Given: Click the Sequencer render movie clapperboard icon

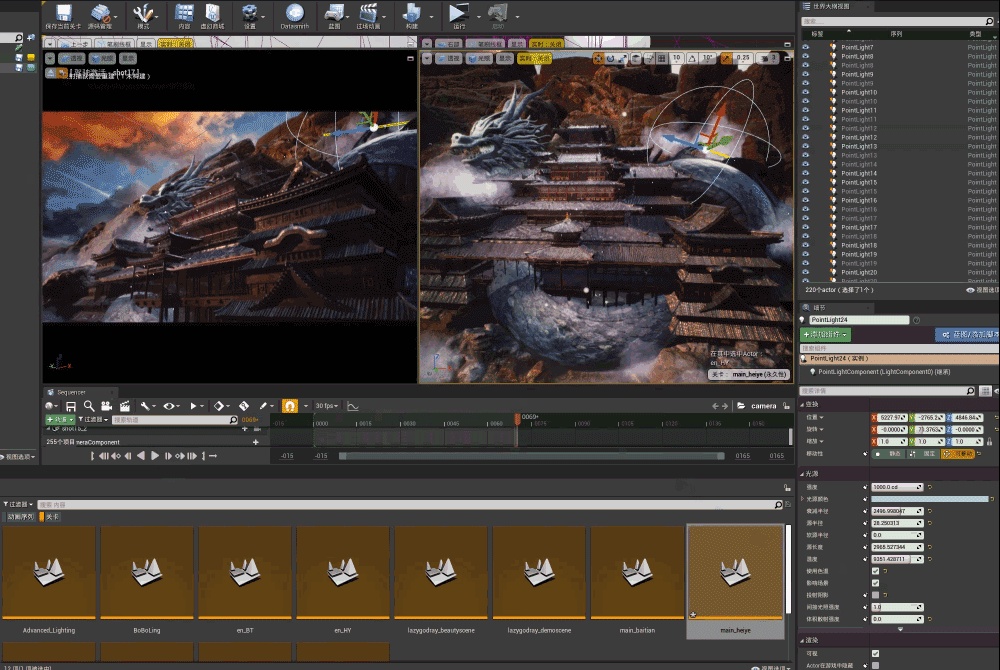Looking at the screenshot, I should tap(125, 406).
